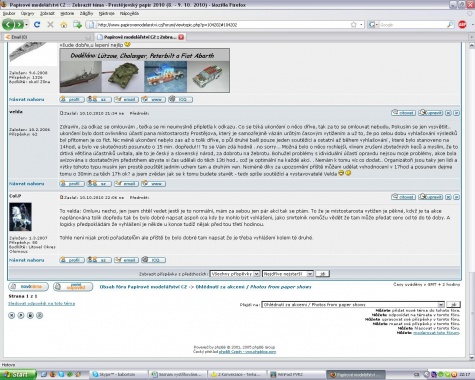Open the Záložky menu
475x380 pixels.
pyautogui.click(x=86, y=14)
